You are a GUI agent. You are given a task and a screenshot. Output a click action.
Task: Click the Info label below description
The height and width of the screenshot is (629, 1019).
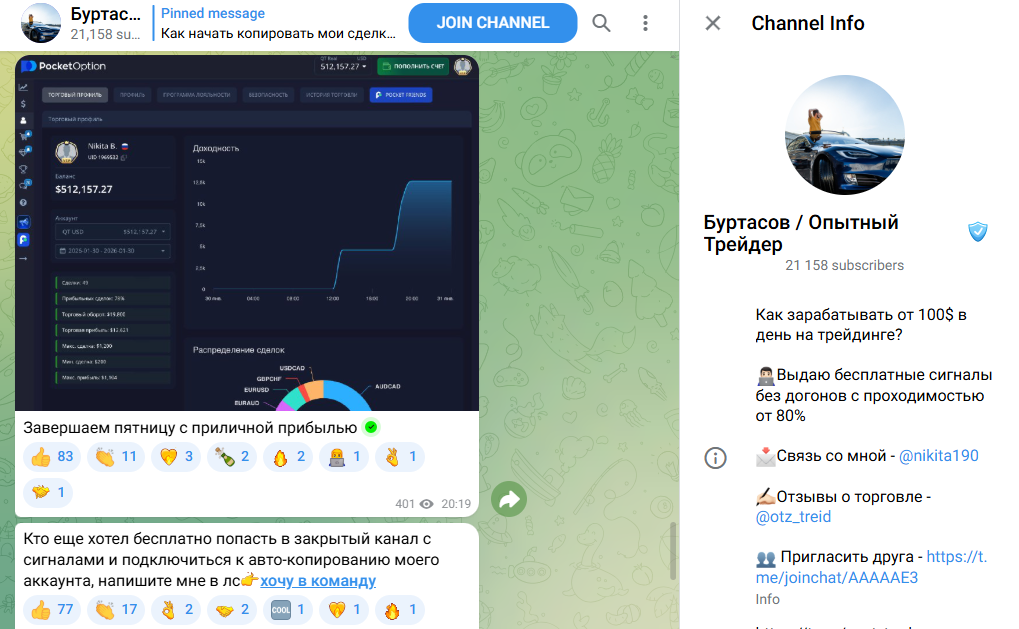click(767, 599)
